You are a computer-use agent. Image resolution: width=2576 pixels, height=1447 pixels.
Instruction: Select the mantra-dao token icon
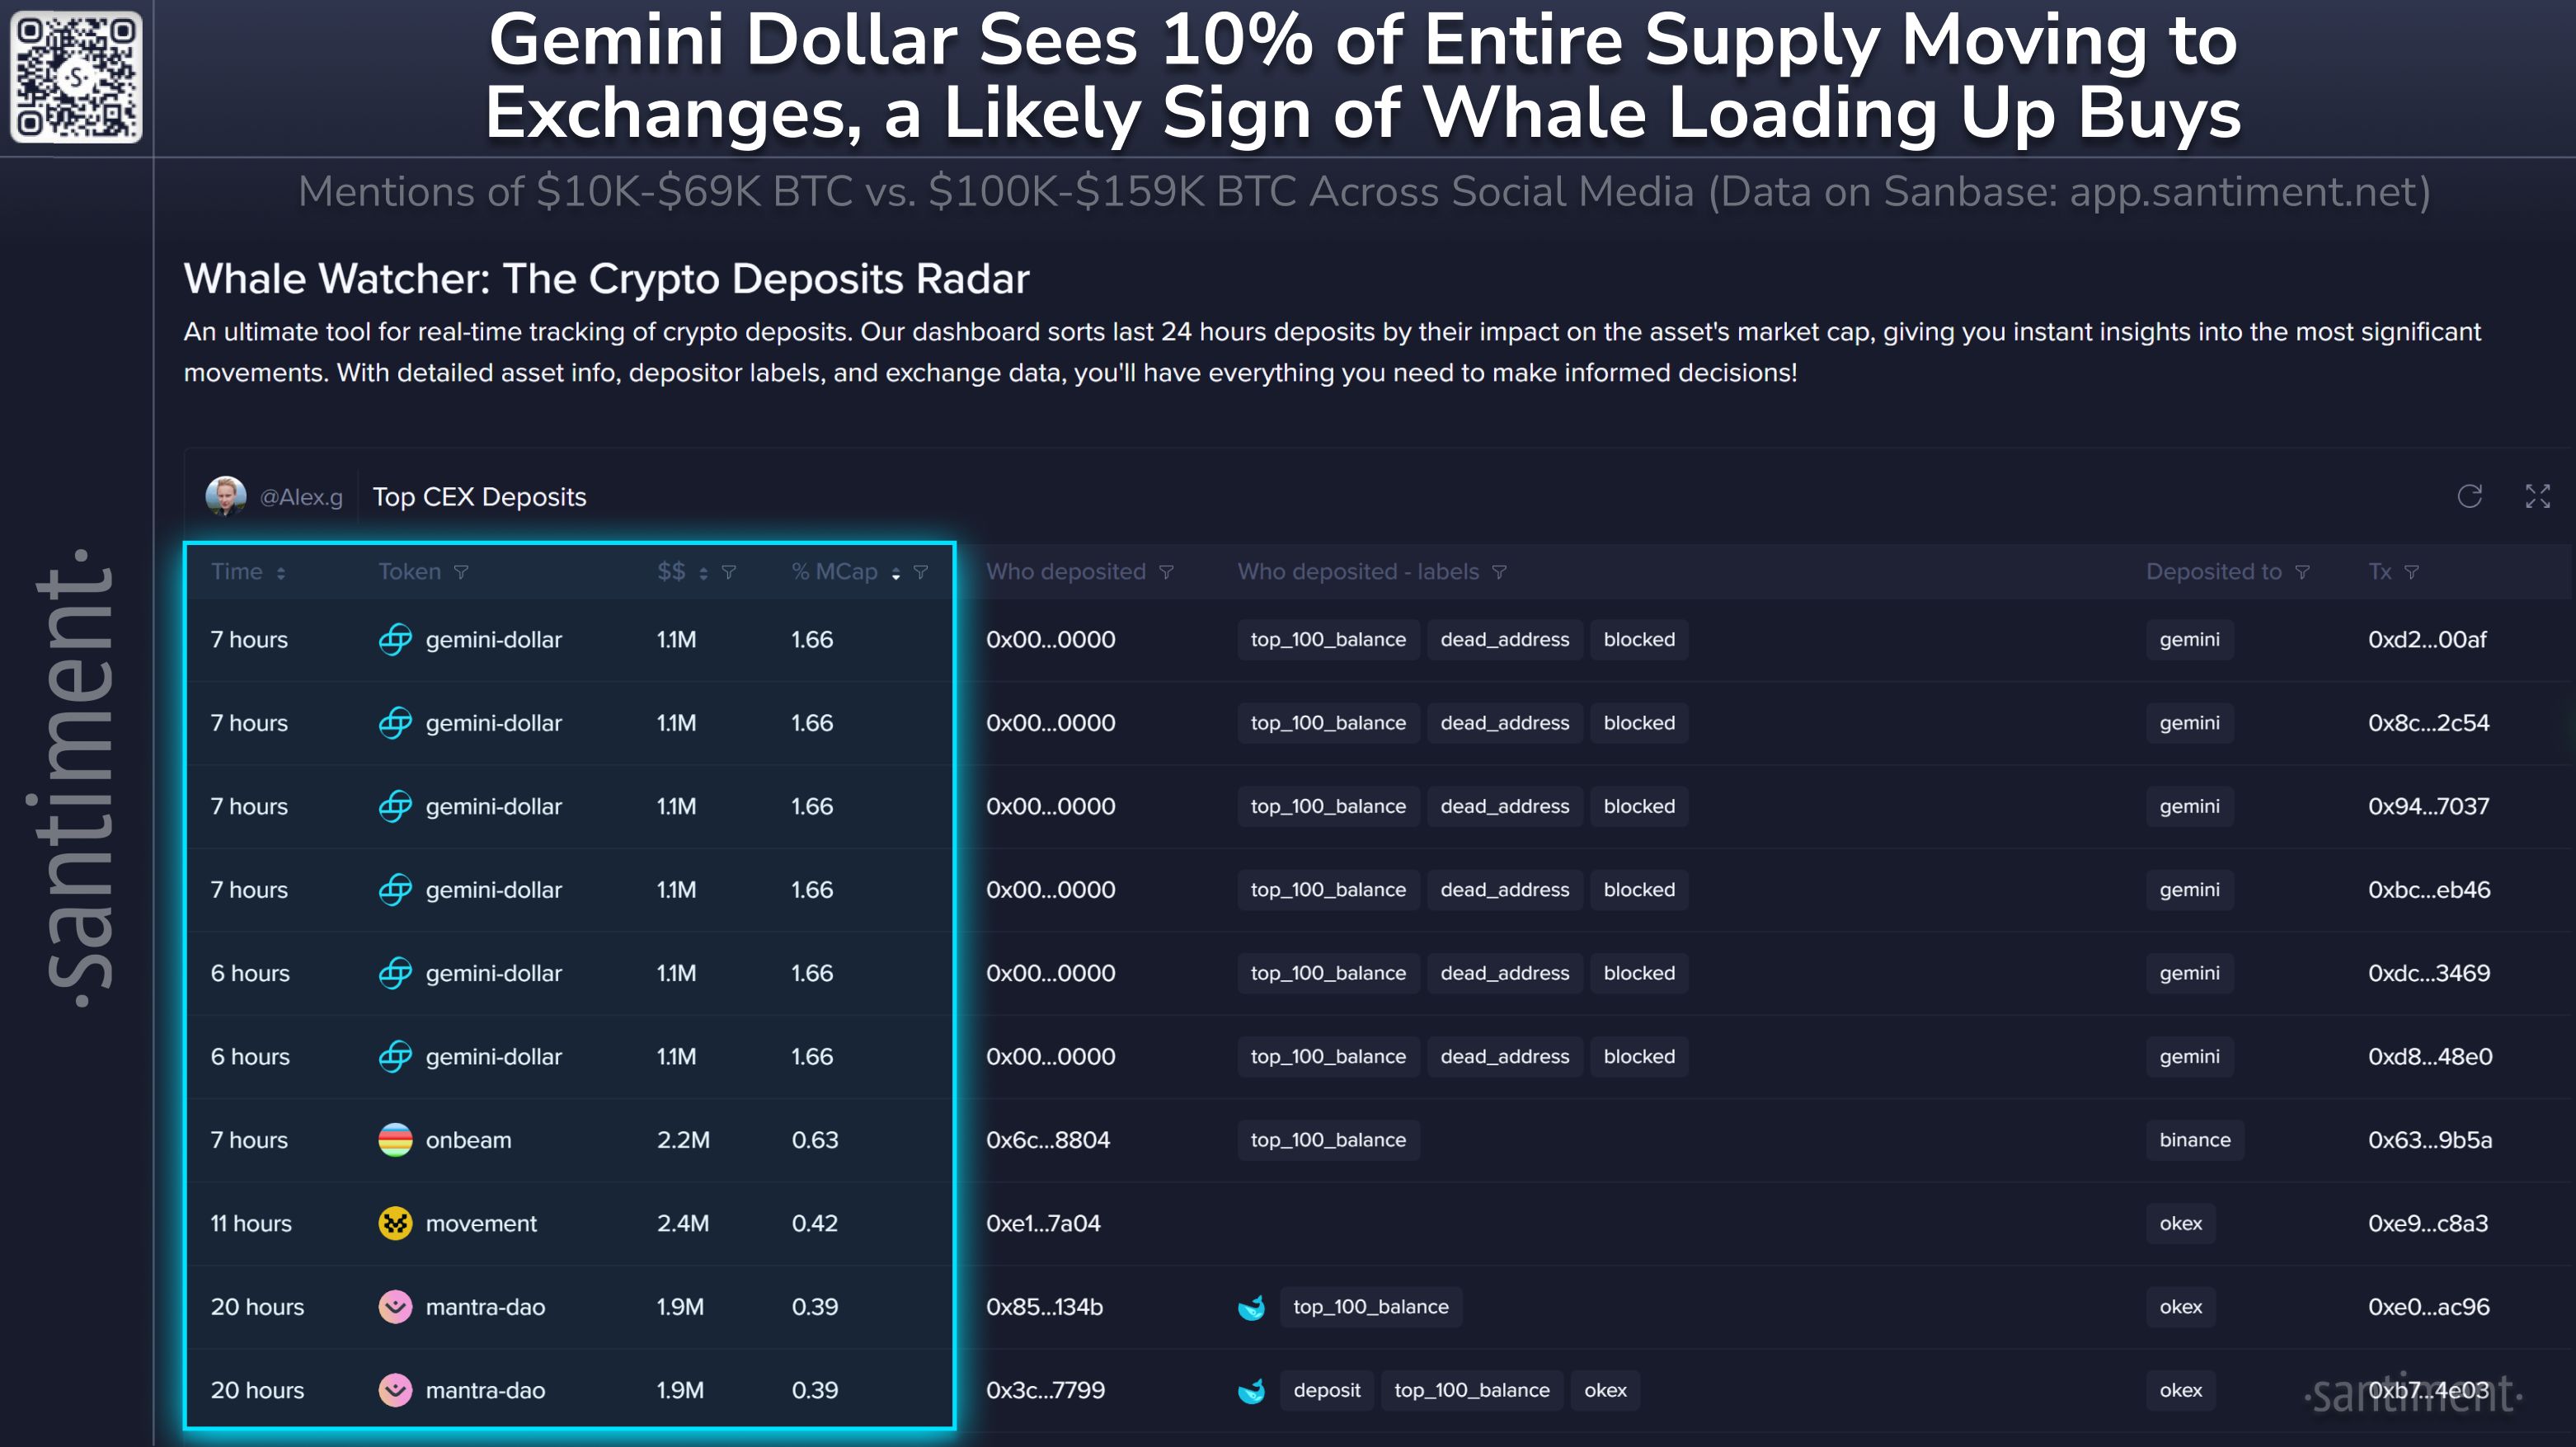click(396, 1306)
